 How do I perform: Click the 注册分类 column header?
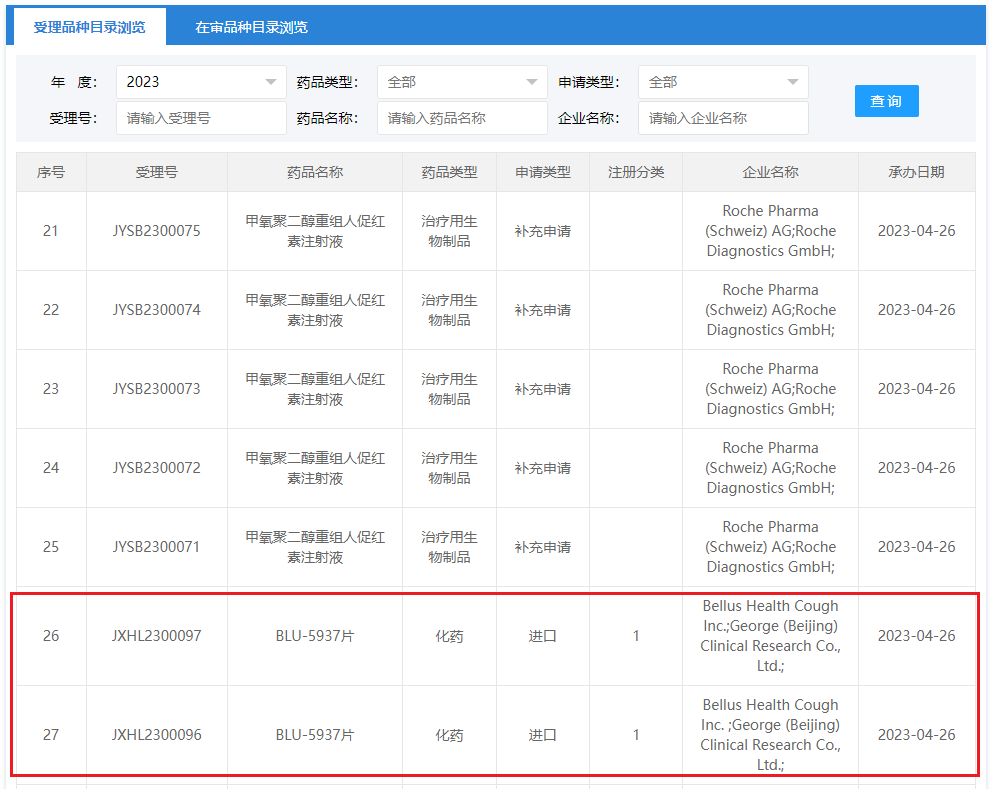tap(636, 171)
